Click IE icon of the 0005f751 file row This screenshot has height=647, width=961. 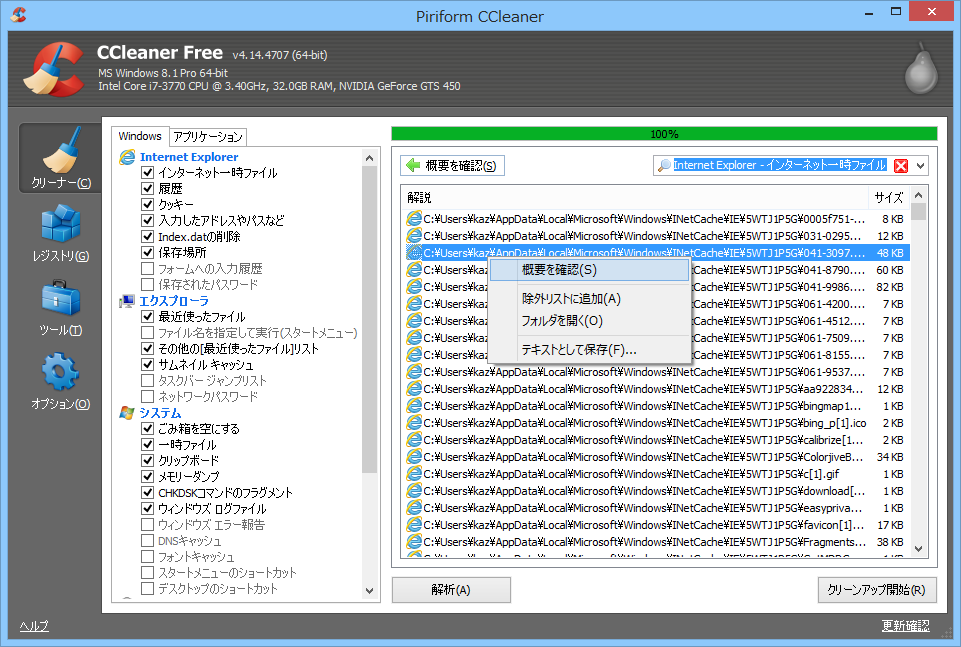[414, 219]
